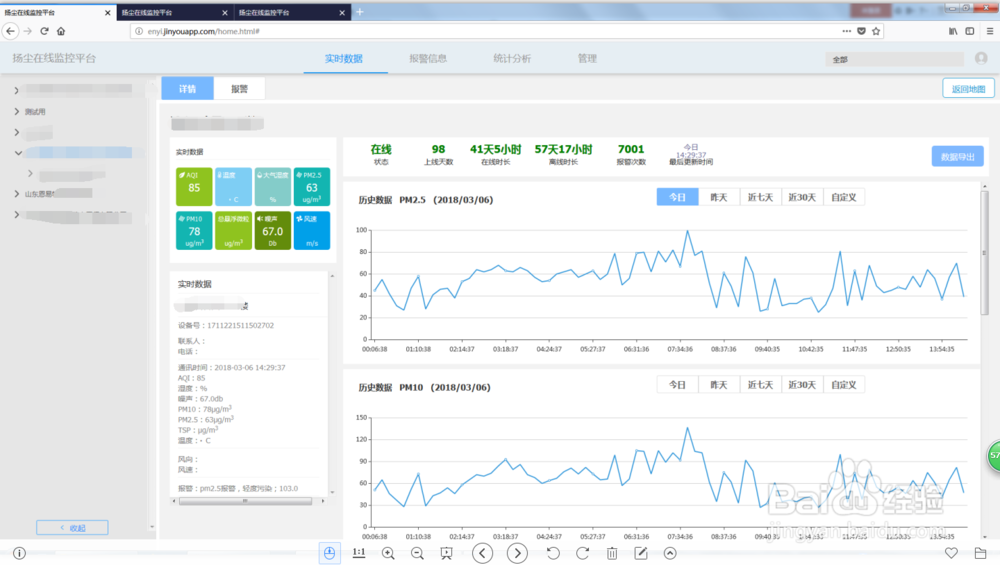Reload the page
The height and width of the screenshot is (565, 1000).
(44, 31)
